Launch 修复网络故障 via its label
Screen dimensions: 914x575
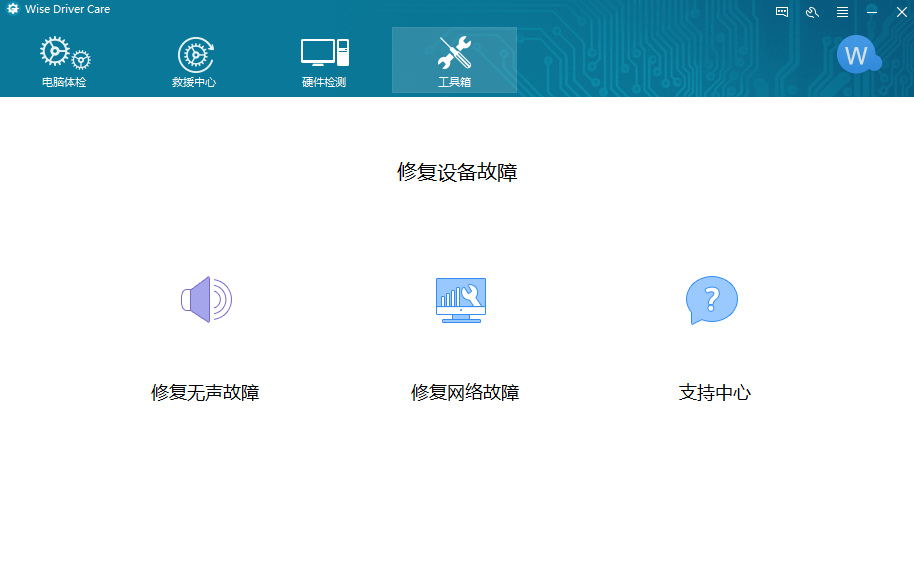pyautogui.click(x=465, y=393)
